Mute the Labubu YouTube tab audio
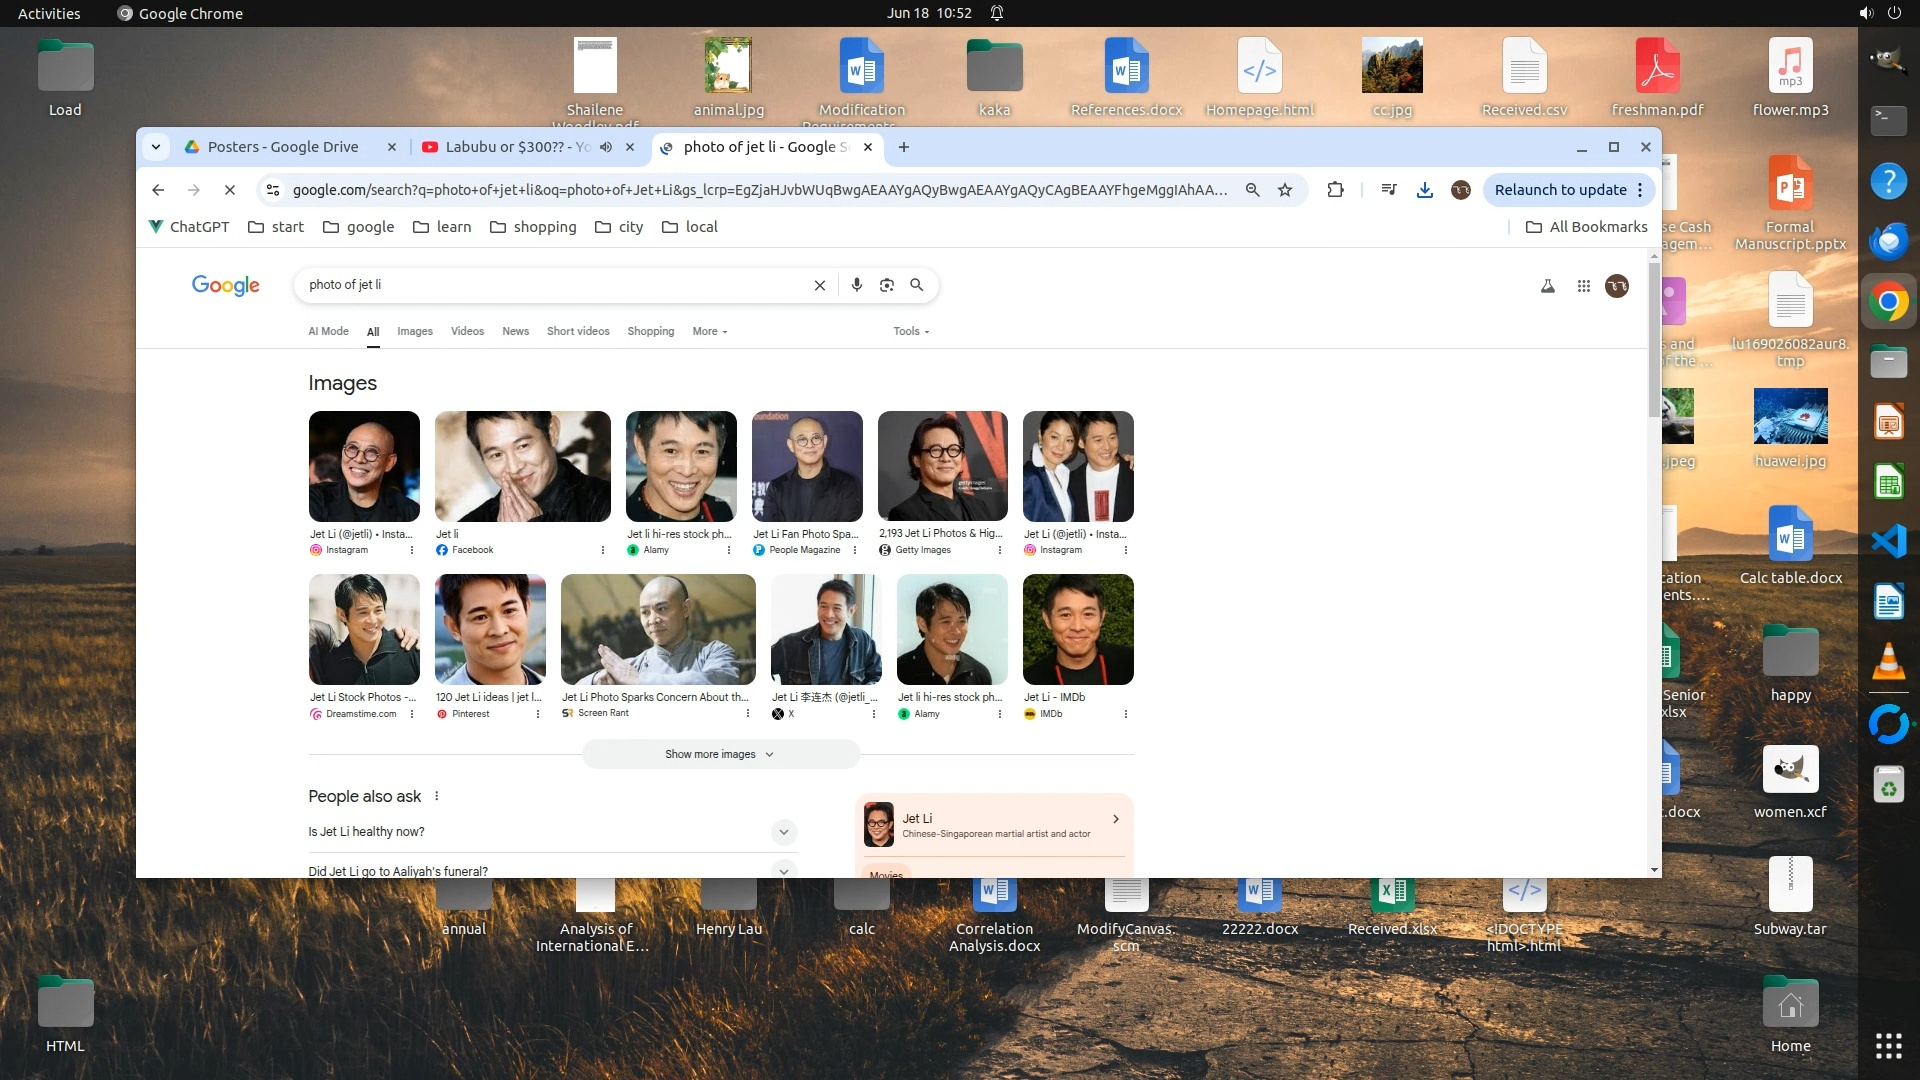The image size is (1920, 1080). (x=606, y=147)
